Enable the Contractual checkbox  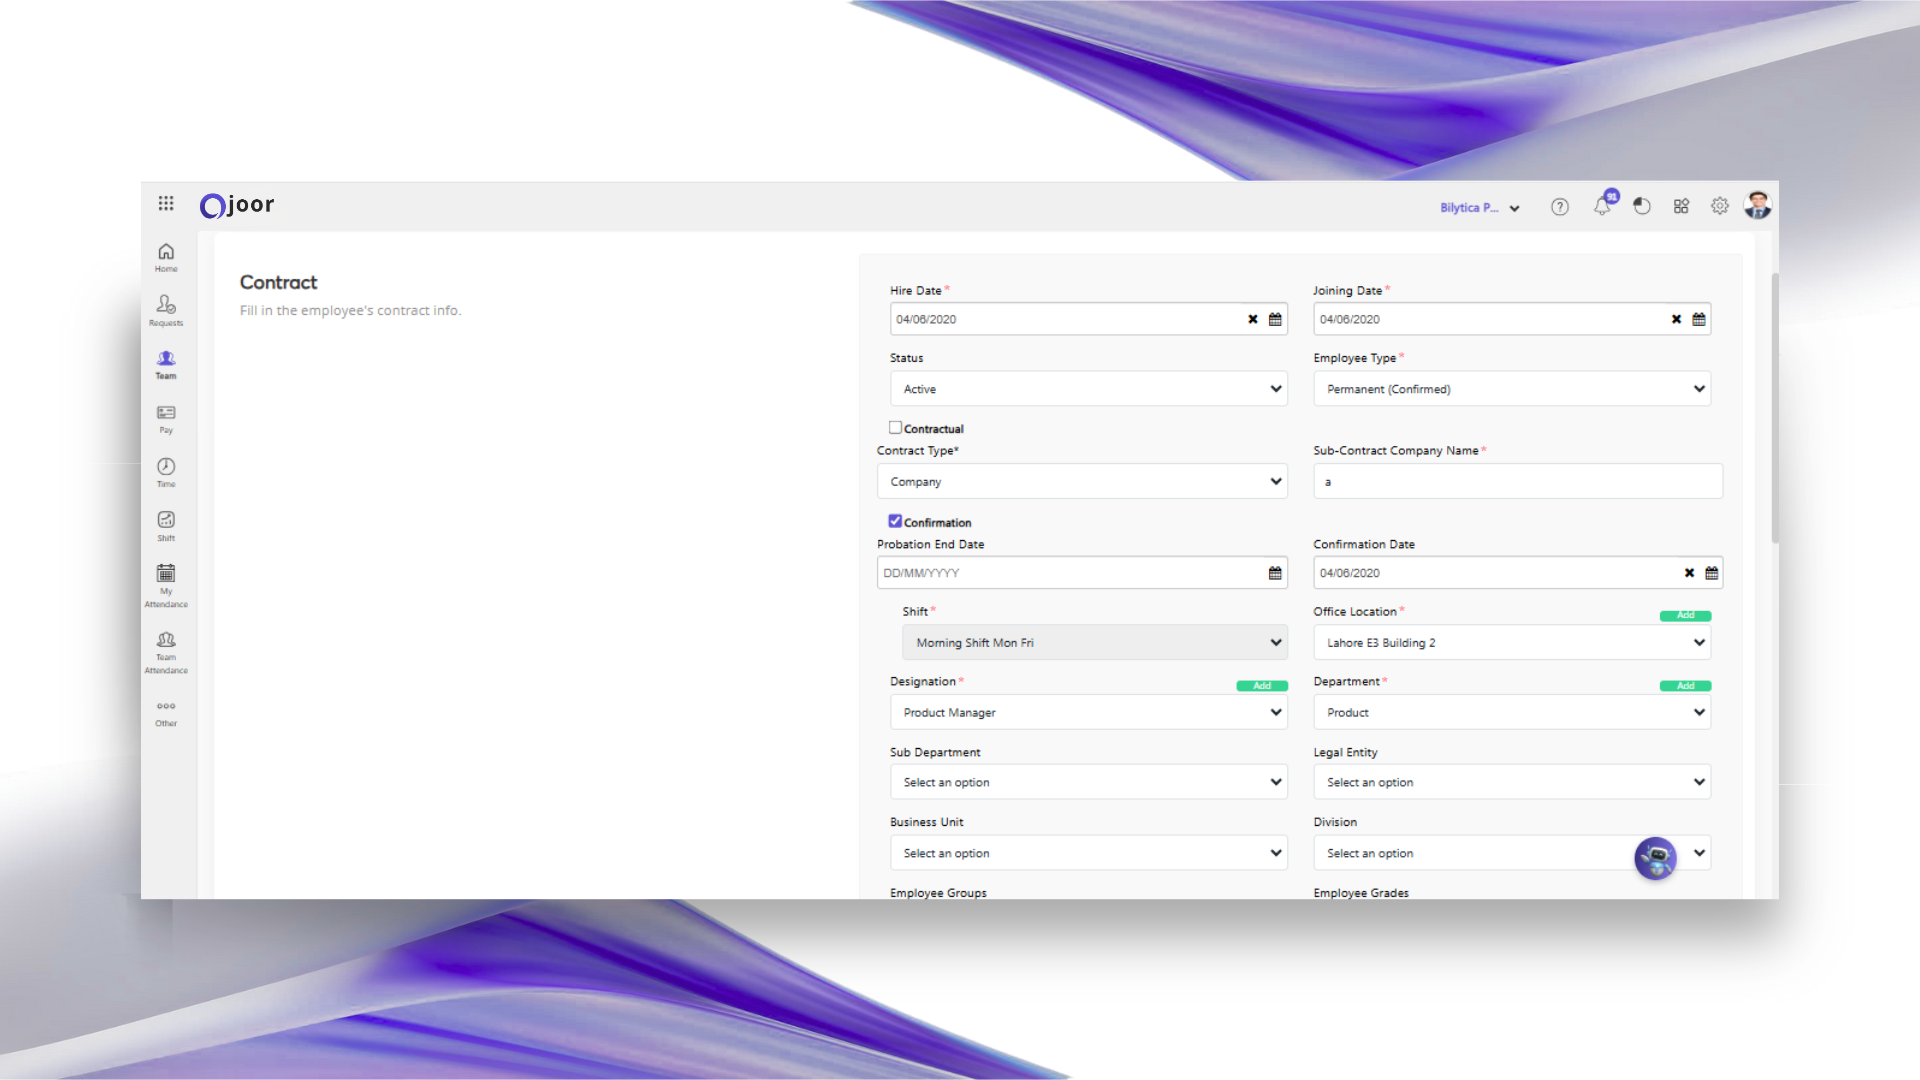[x=895, y=428]
